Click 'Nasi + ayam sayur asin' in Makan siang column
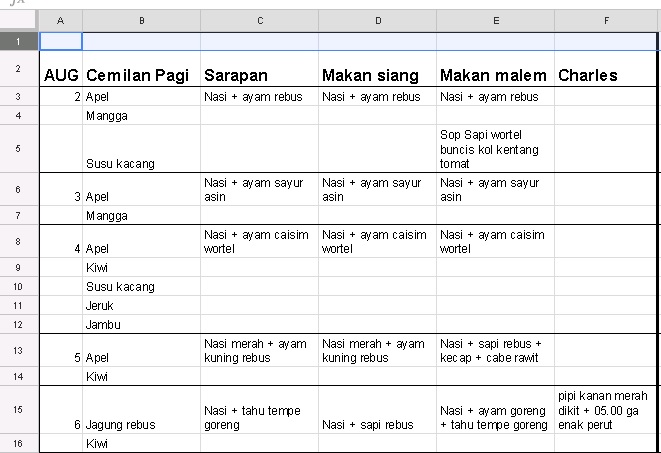Viewport: 661px width, 453px height. point(378,189)
